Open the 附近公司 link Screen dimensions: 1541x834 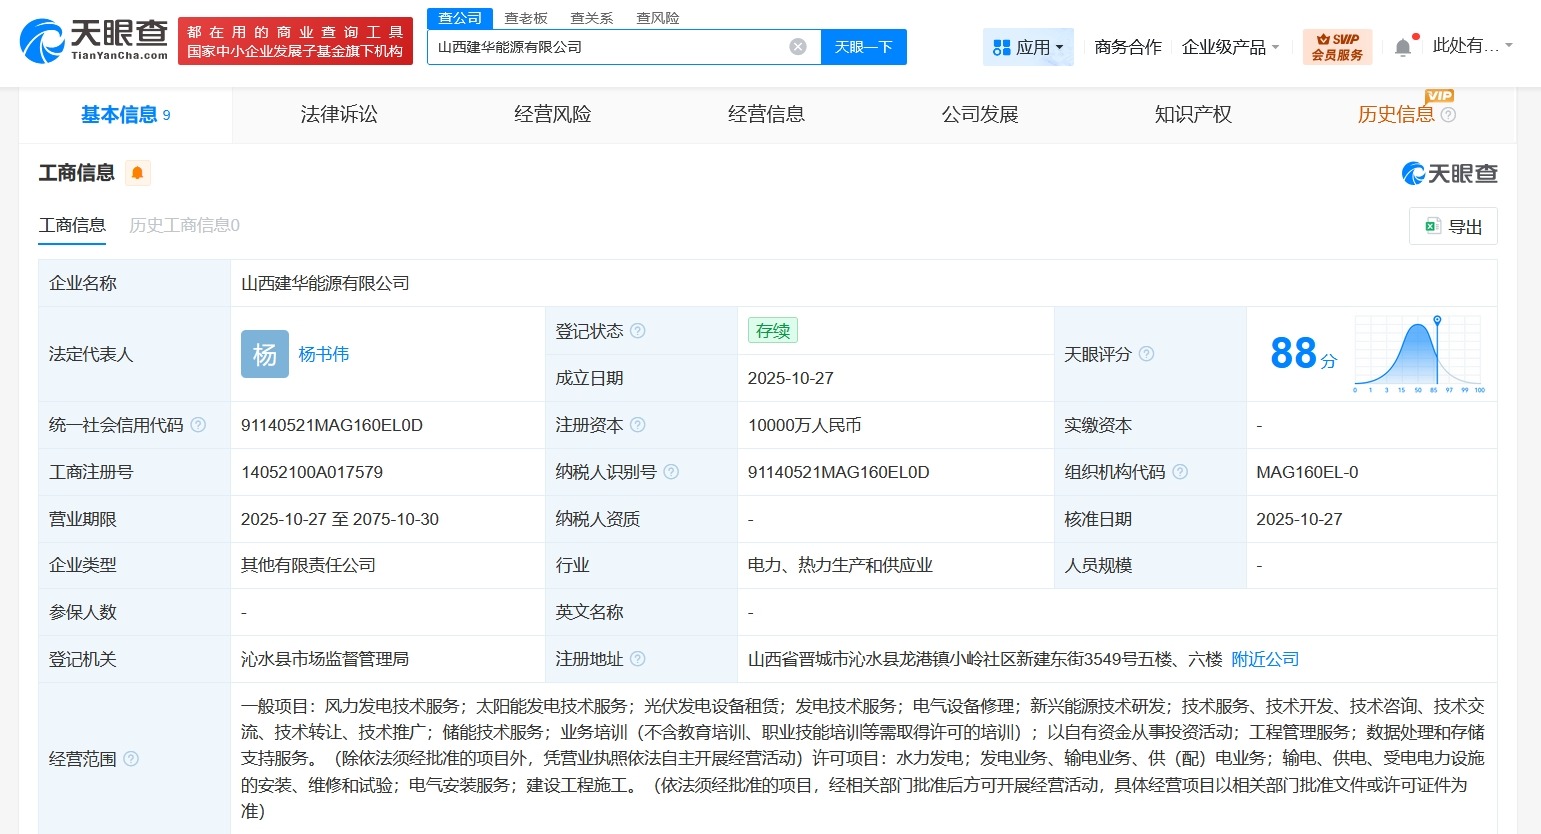coord(1264,659)
